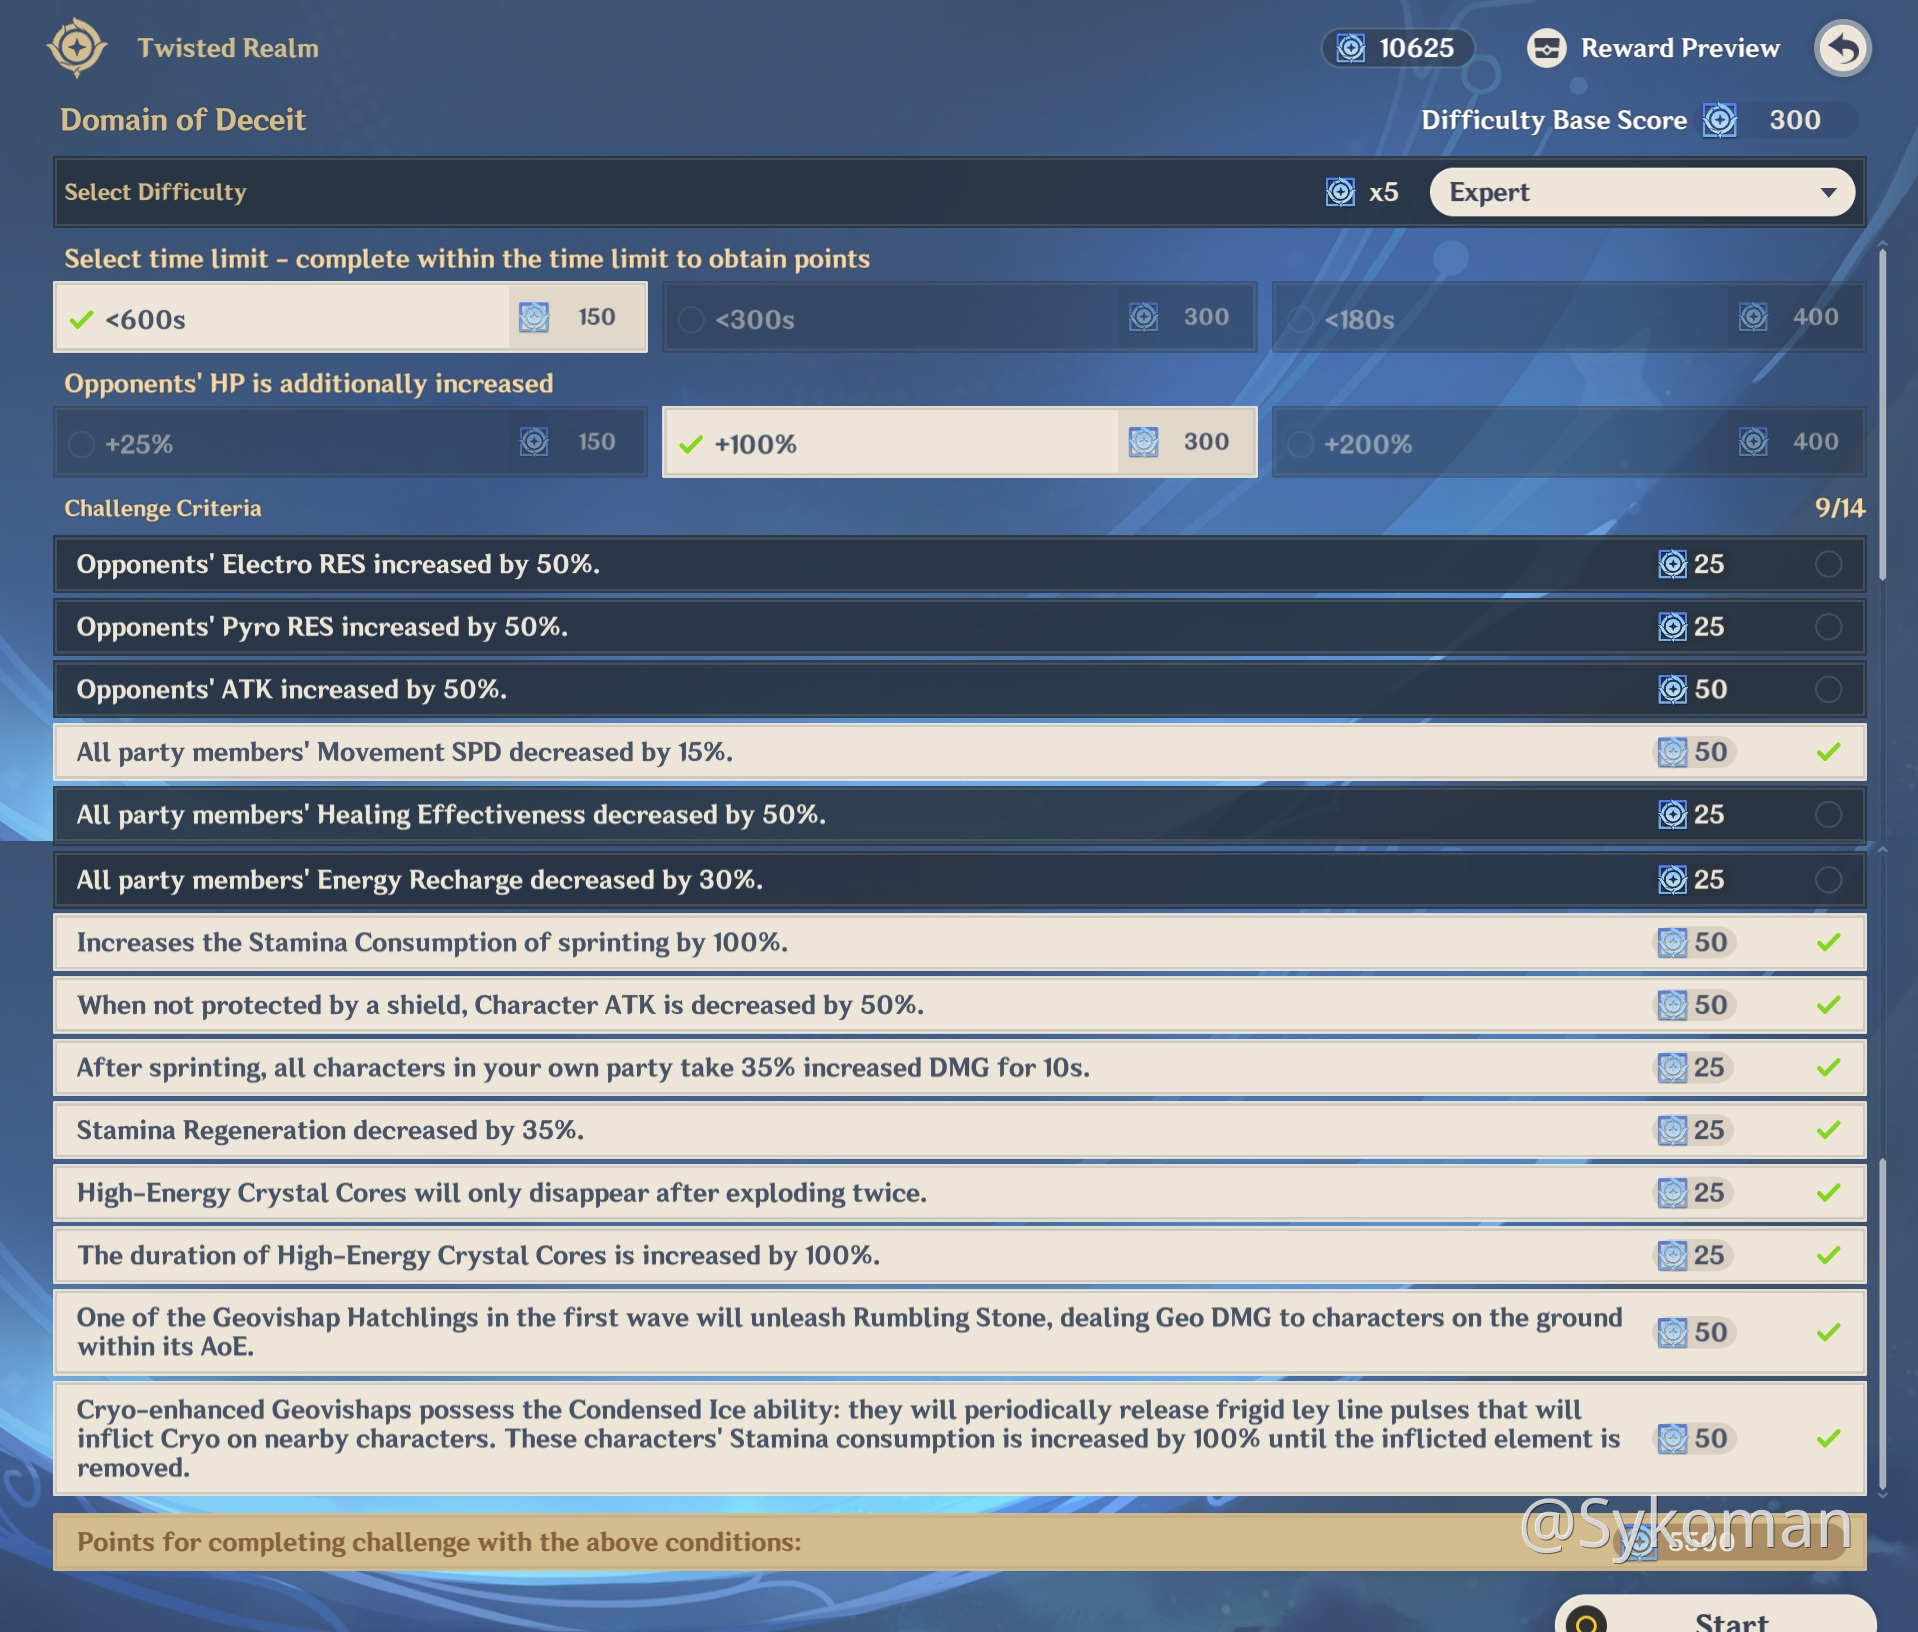Click the points icon beside 10625 total

pos(1351,48)
